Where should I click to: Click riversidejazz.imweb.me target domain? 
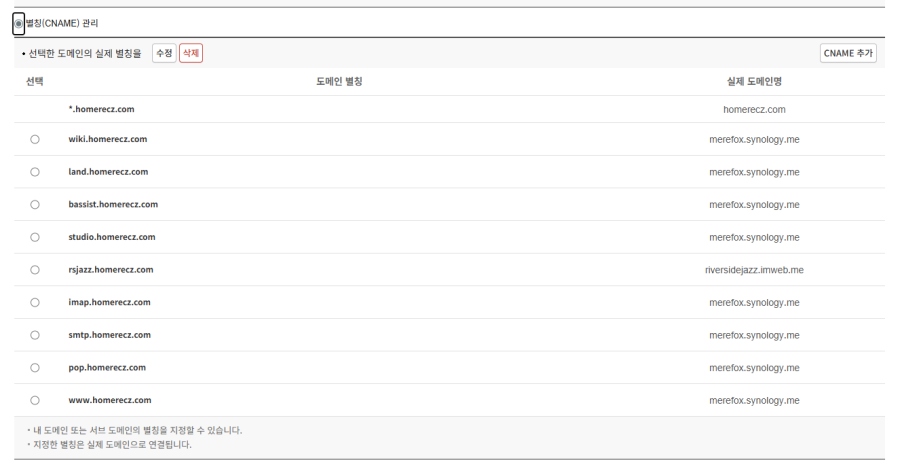pos(754,270)
